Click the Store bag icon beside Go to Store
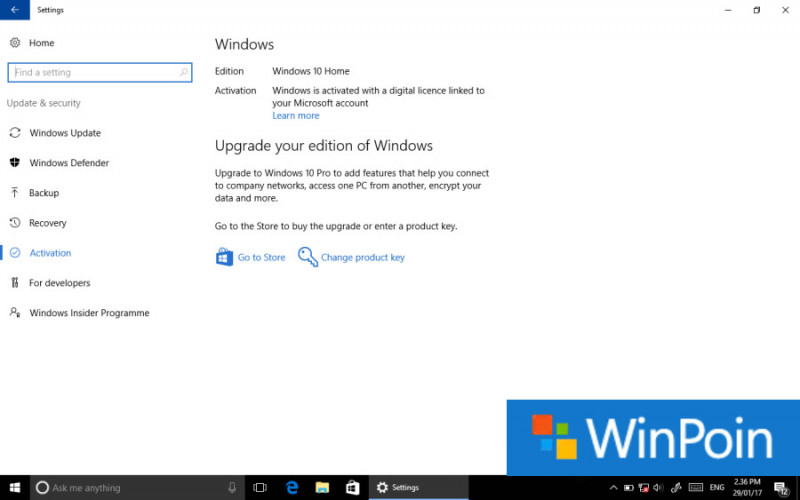 tap(224, 257)
